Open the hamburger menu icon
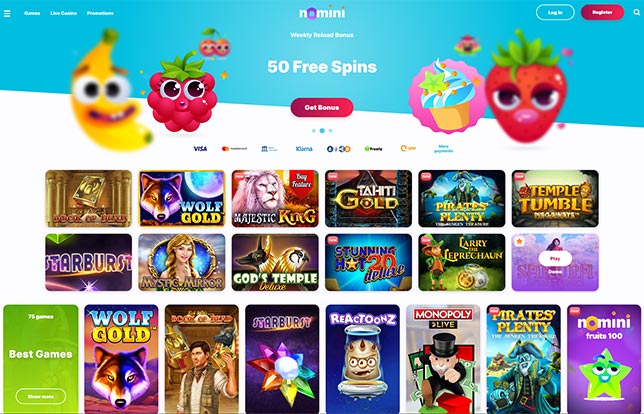644x414 pixels. pos(7,14)
